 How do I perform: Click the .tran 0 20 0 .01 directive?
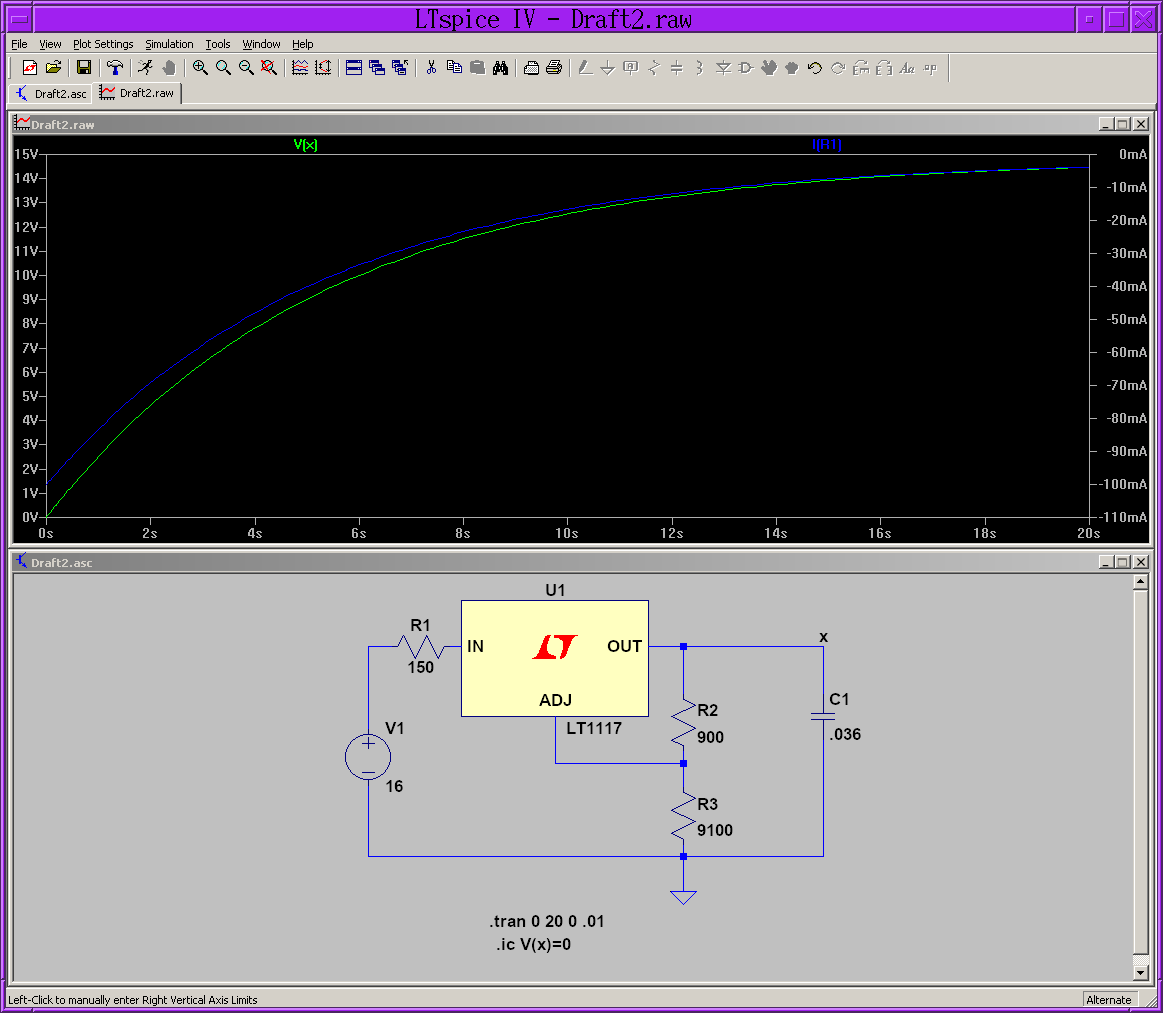point(547,922)
